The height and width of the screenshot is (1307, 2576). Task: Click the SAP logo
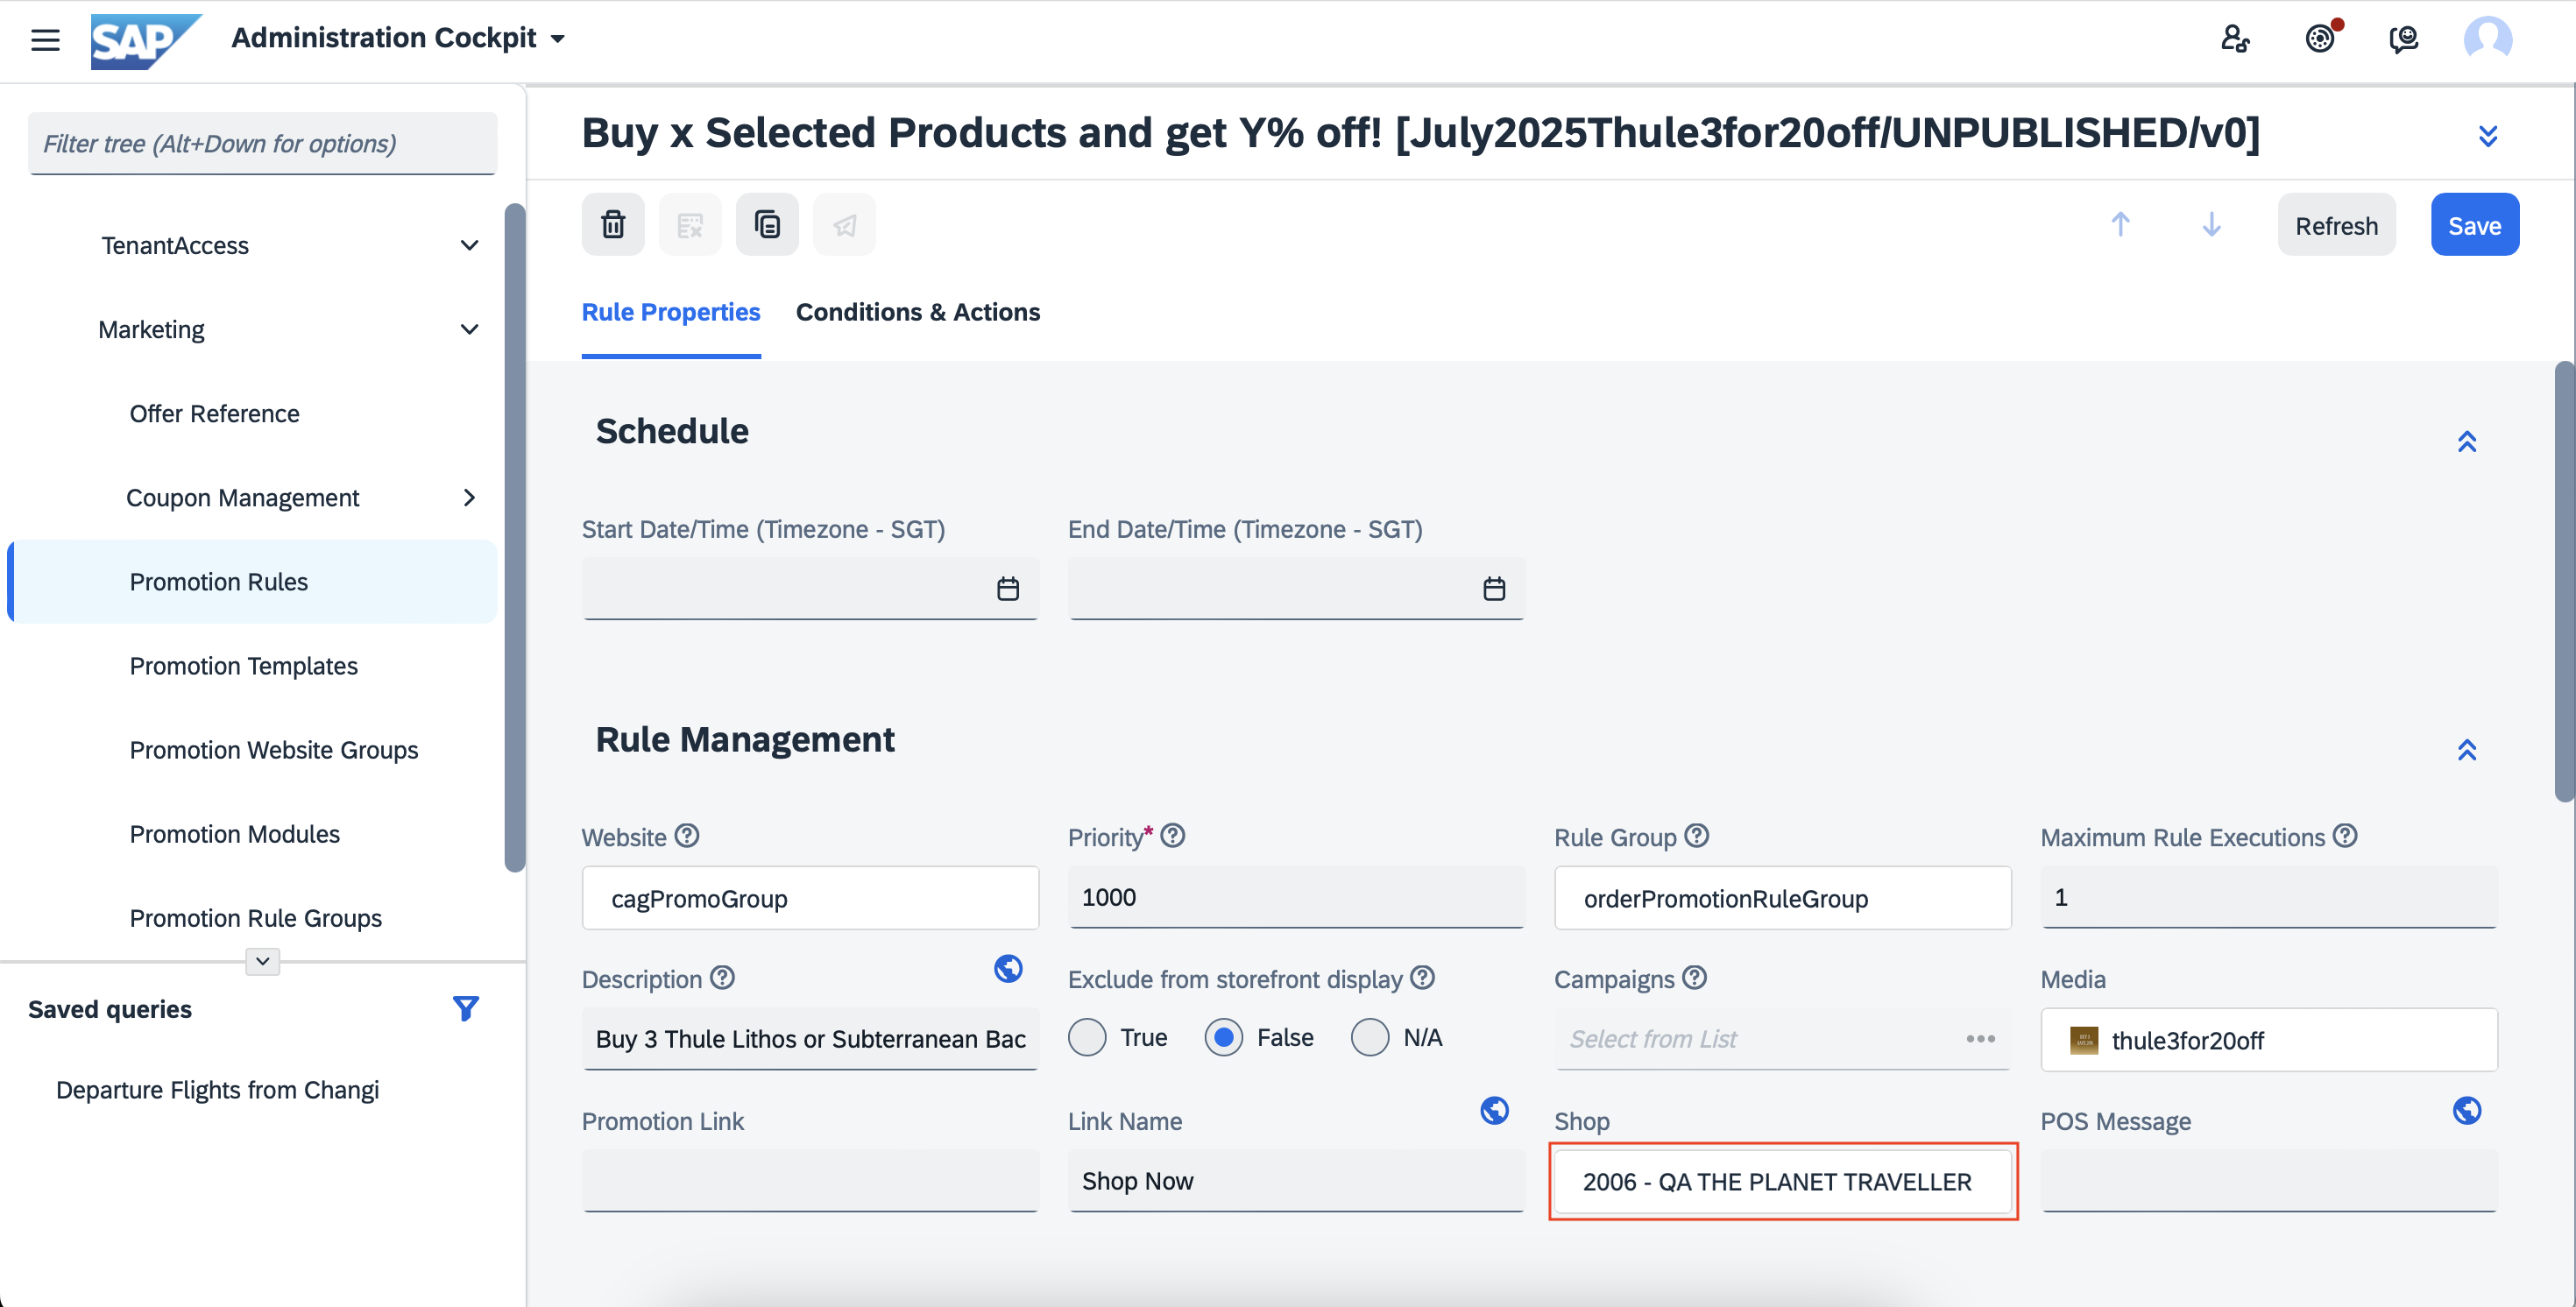click(x=146, y=41)
